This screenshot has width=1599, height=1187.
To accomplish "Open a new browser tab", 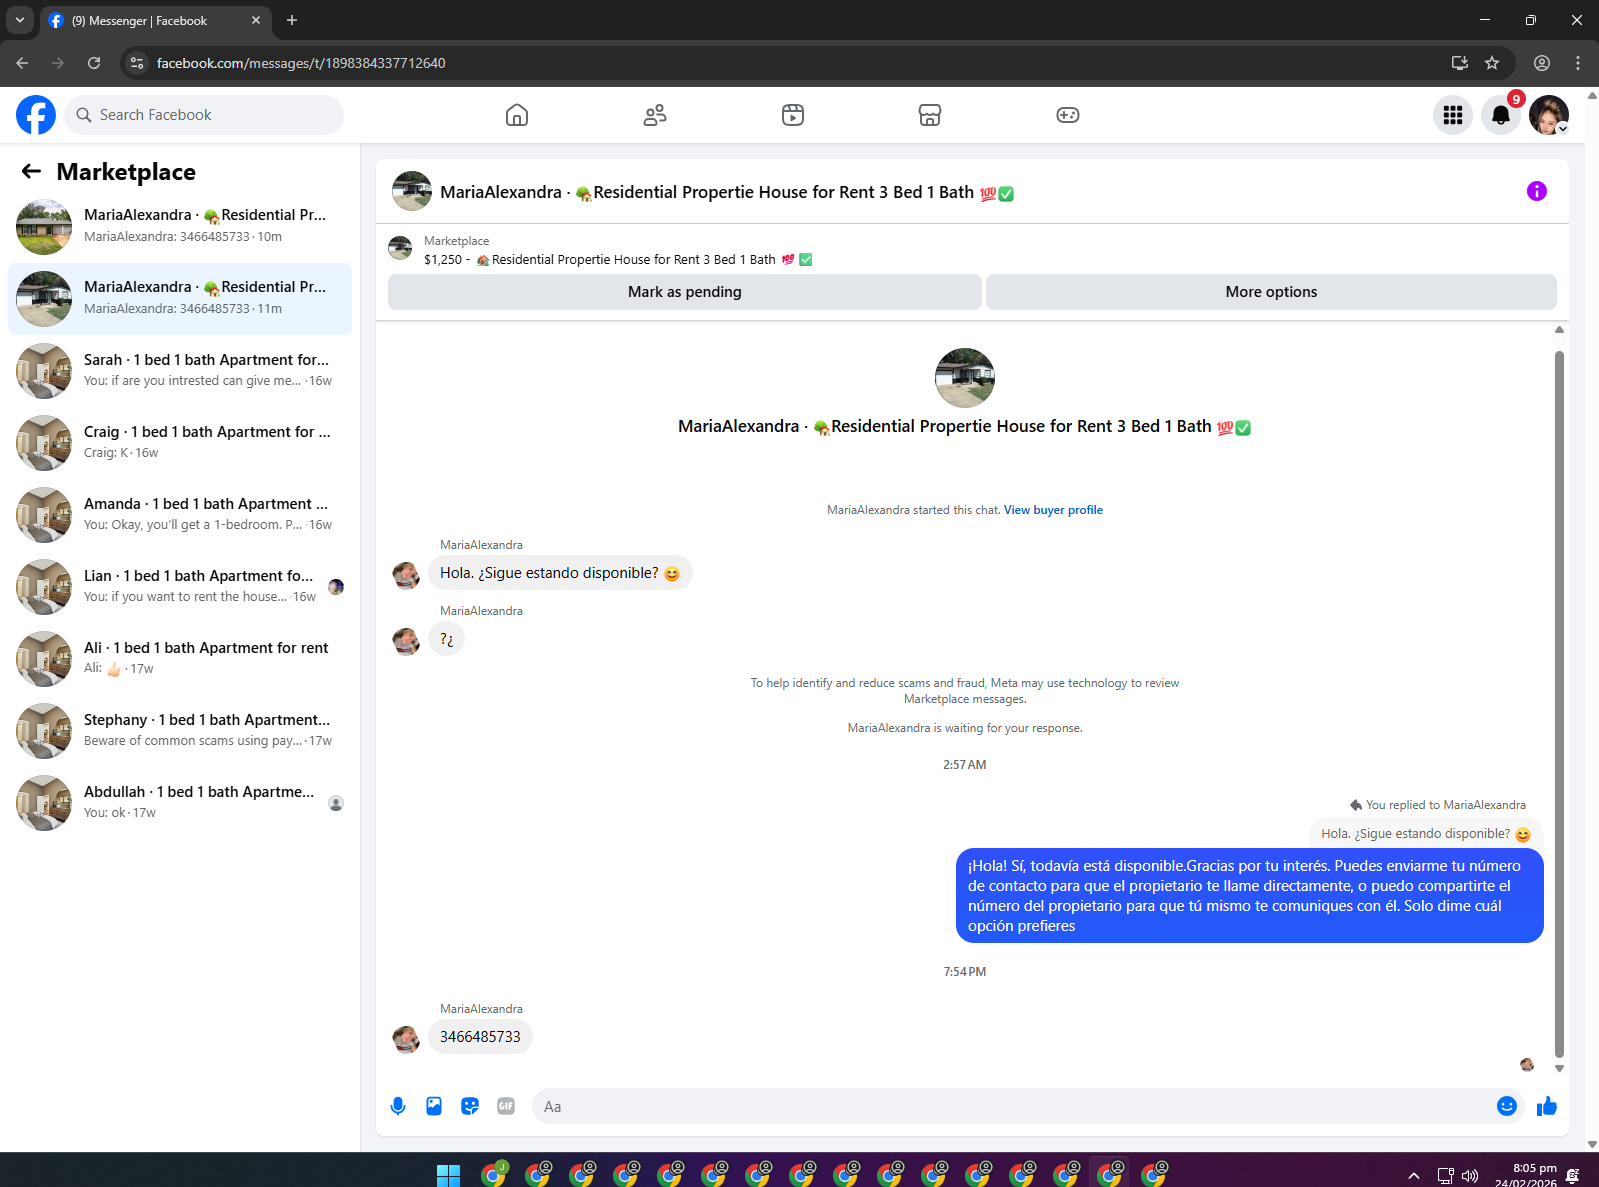I will 292,20.
